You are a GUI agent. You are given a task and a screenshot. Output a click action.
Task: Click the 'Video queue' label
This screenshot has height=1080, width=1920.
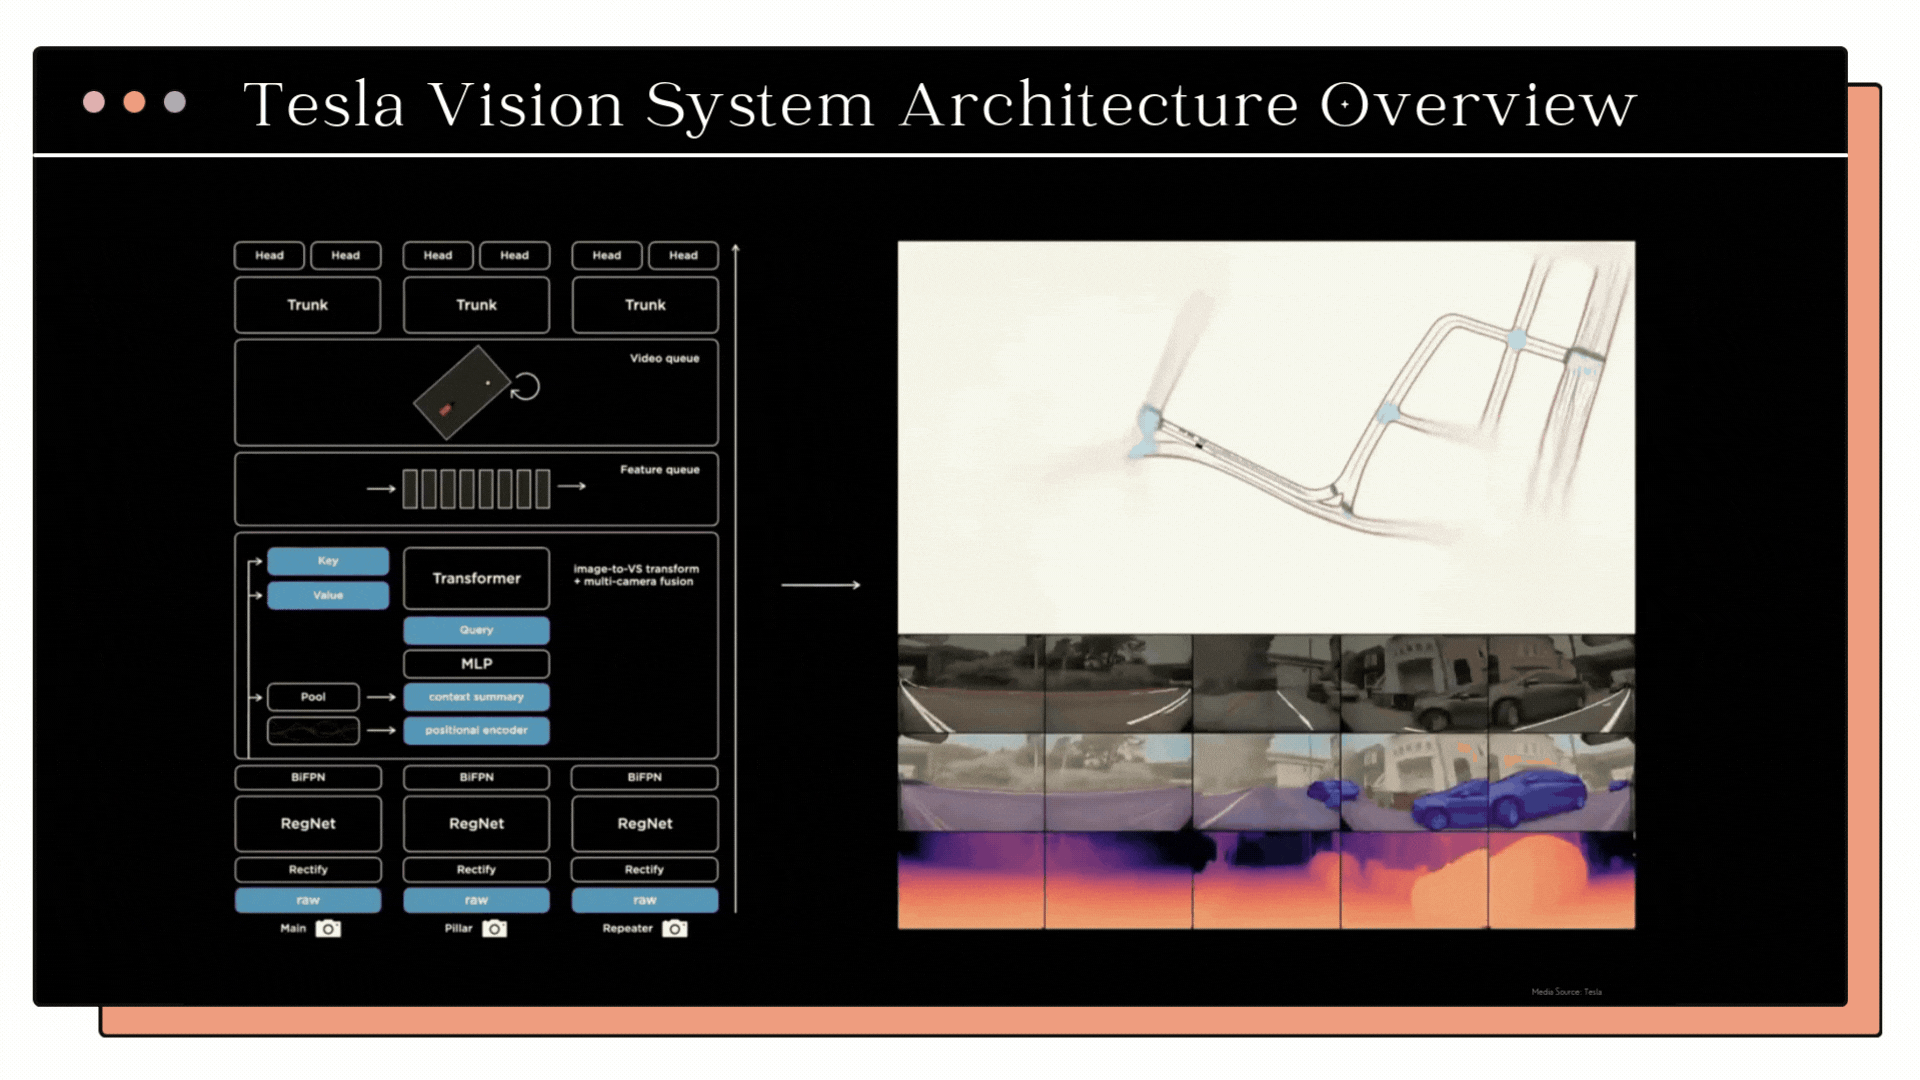click(664, 358)
